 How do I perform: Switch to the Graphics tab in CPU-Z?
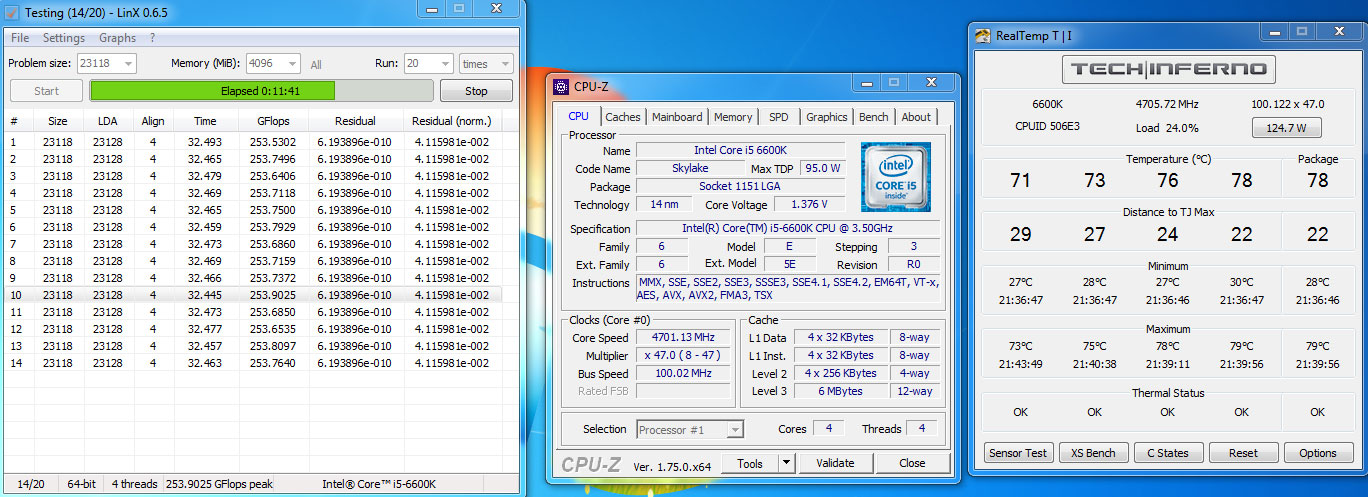[827, 117]
